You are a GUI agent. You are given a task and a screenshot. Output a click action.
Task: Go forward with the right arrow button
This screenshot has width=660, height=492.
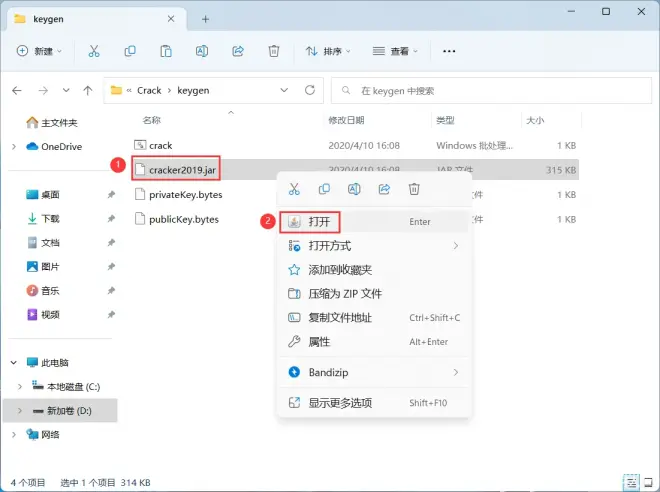click(x=43, y=90)
